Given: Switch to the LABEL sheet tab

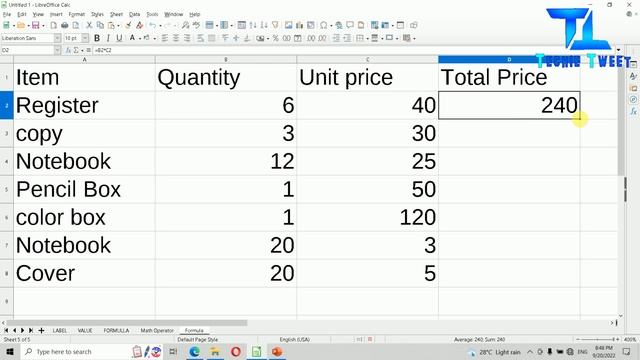Looking at the screenshot, I should [x=60, y=330].
